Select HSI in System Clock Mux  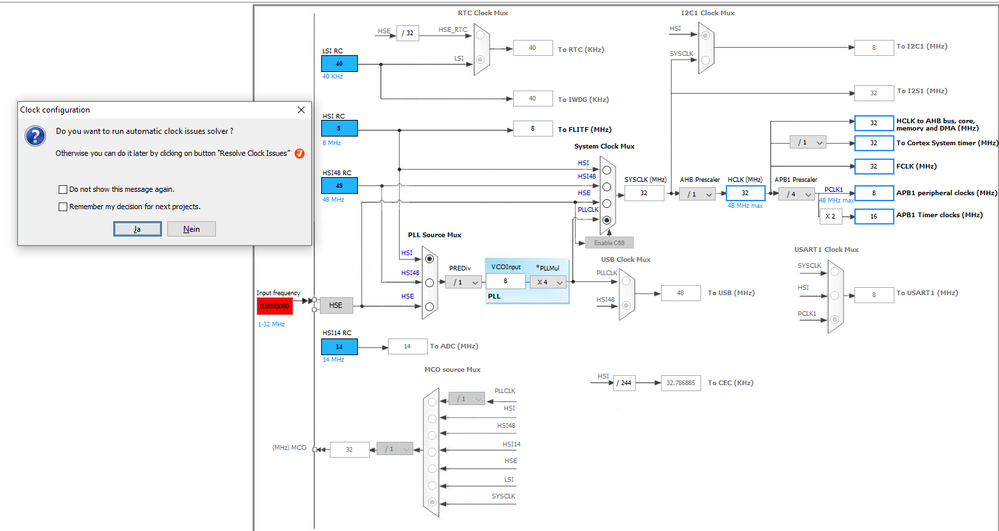607,170
